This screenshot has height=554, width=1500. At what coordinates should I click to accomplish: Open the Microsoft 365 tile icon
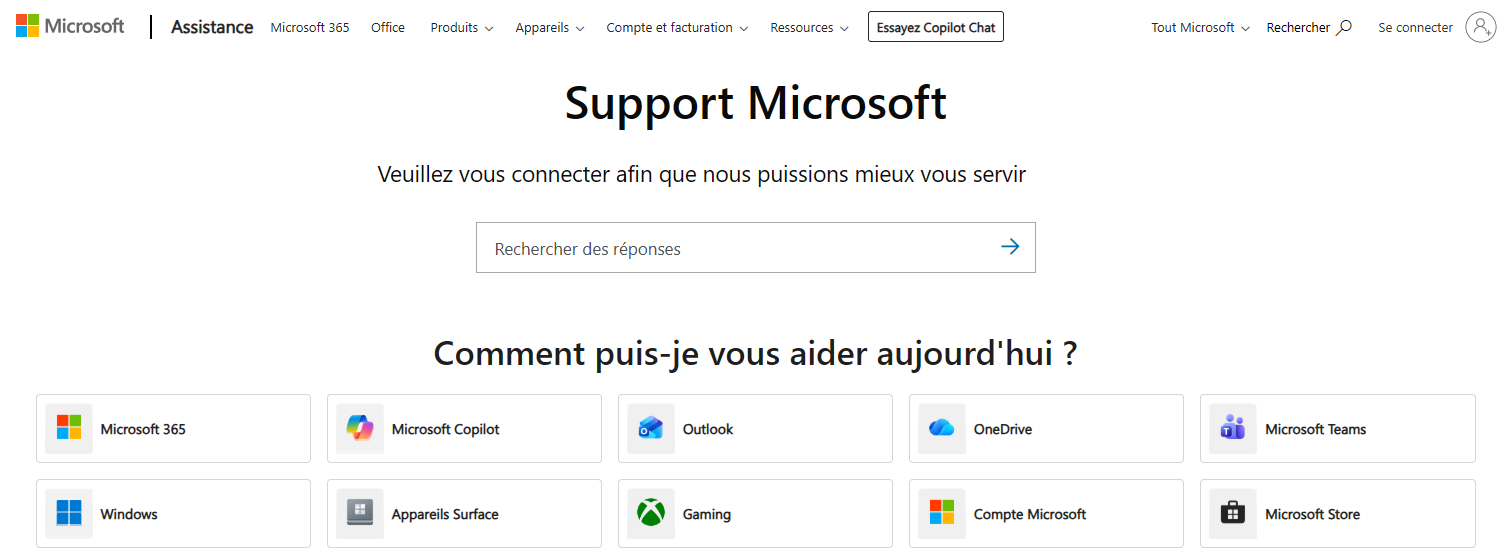click(x=69, y=428)
